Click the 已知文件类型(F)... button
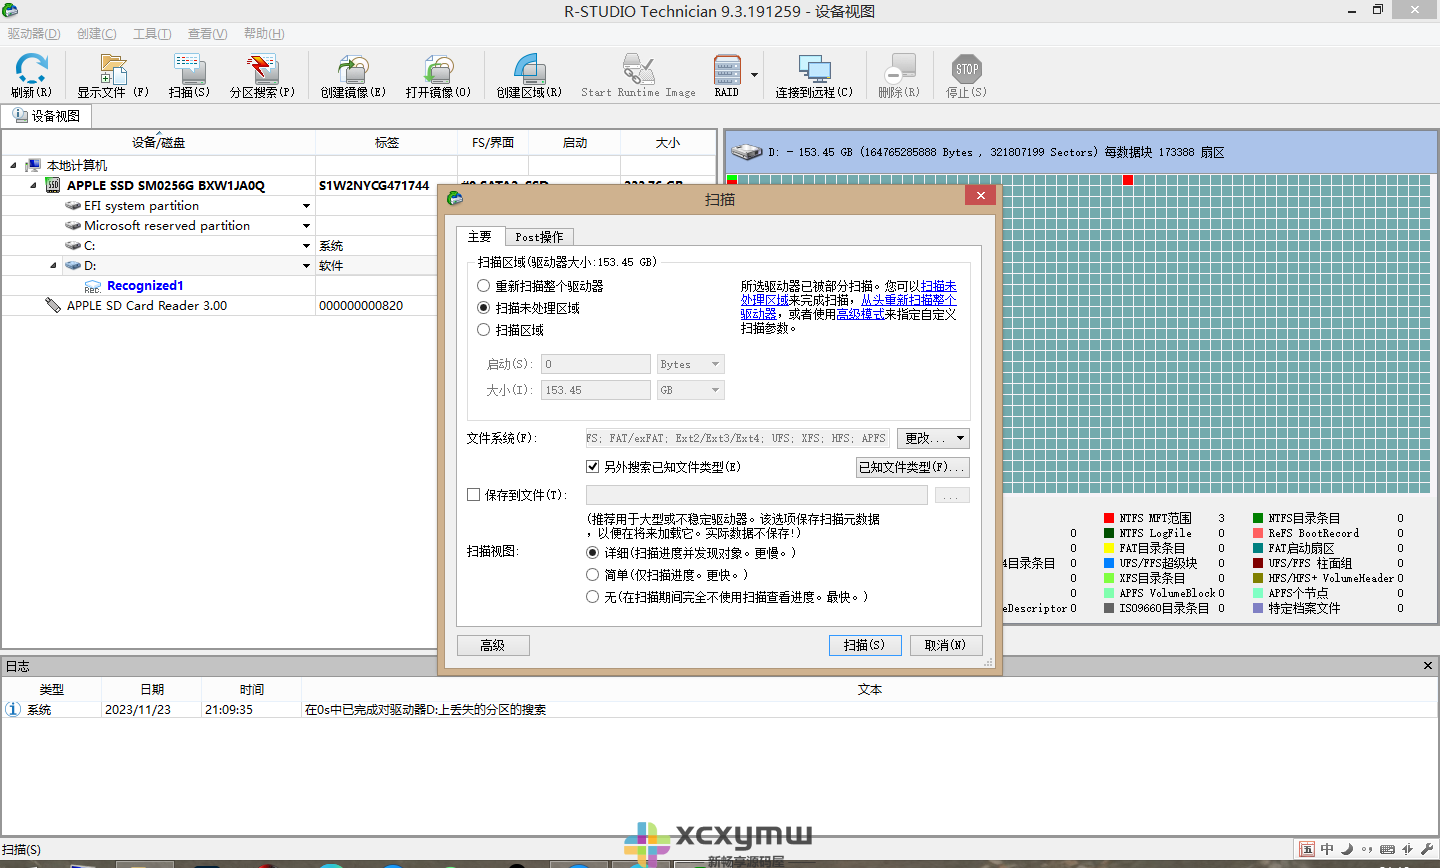This screenshot has height=868, width=1440. (x=913, y=467)
